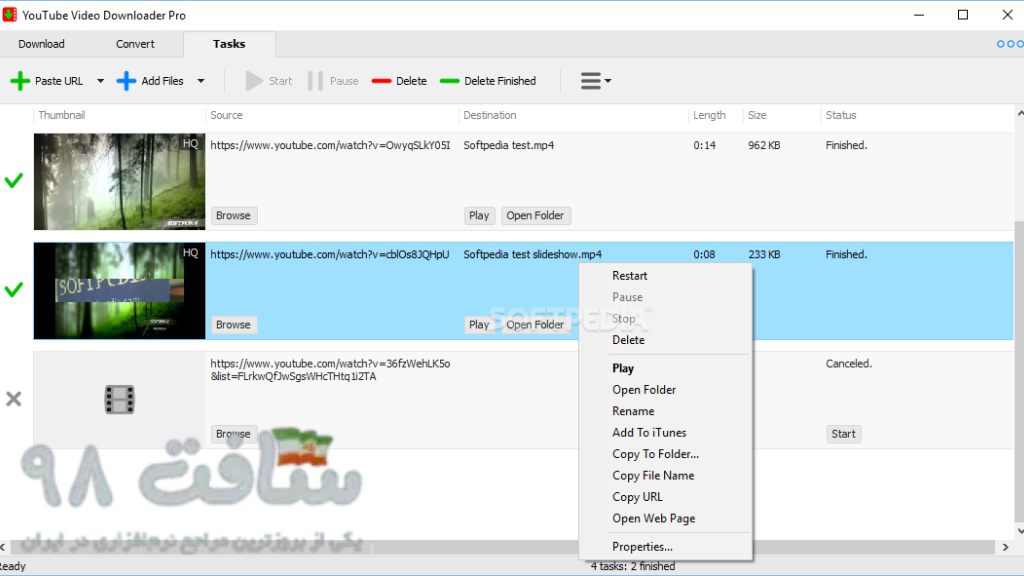The height and width of the screenshot is (576, 1024).
Task: Click the Destination column header
Action: tap(490, 115)
